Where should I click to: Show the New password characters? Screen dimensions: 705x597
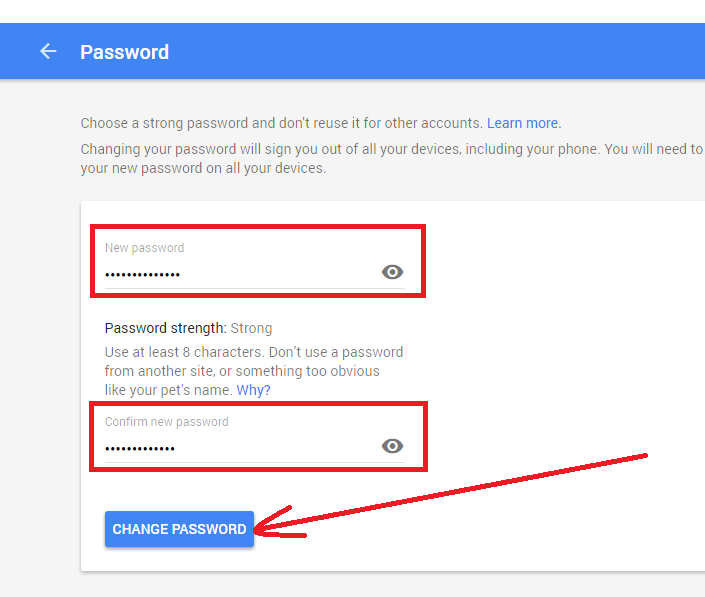pos(392,272)
